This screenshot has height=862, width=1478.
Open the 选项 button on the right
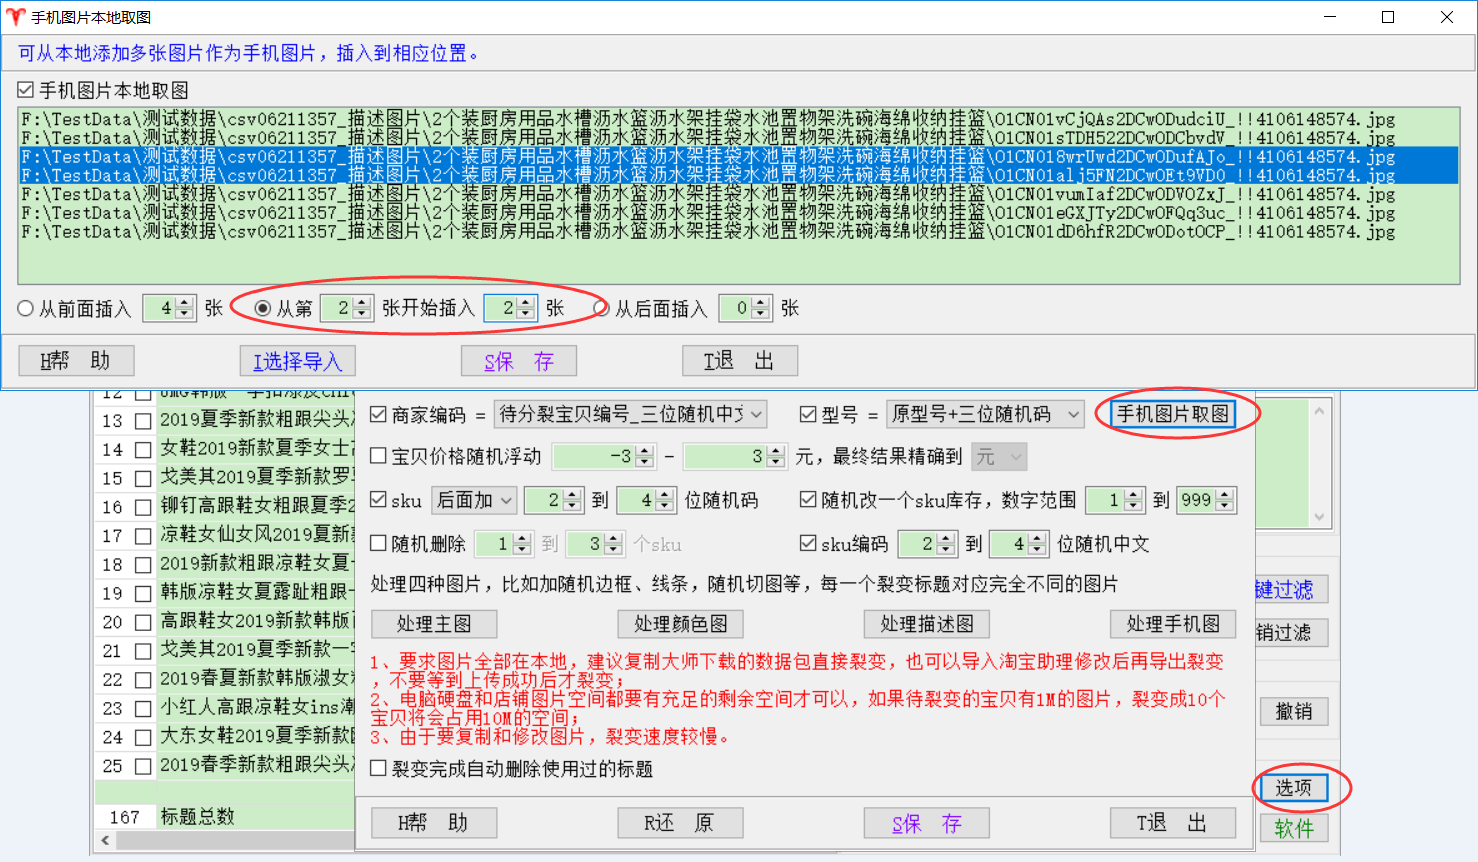click(x=1293, y=788)
